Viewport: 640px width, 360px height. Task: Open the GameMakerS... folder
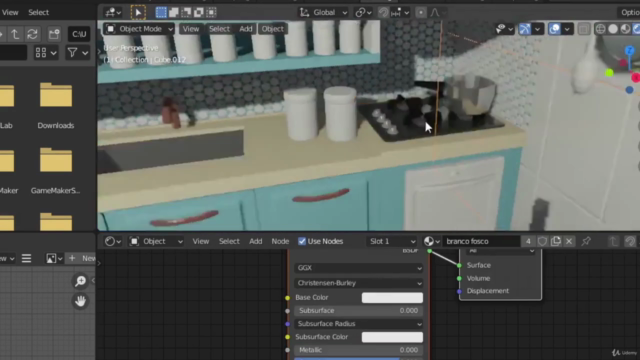56,171
